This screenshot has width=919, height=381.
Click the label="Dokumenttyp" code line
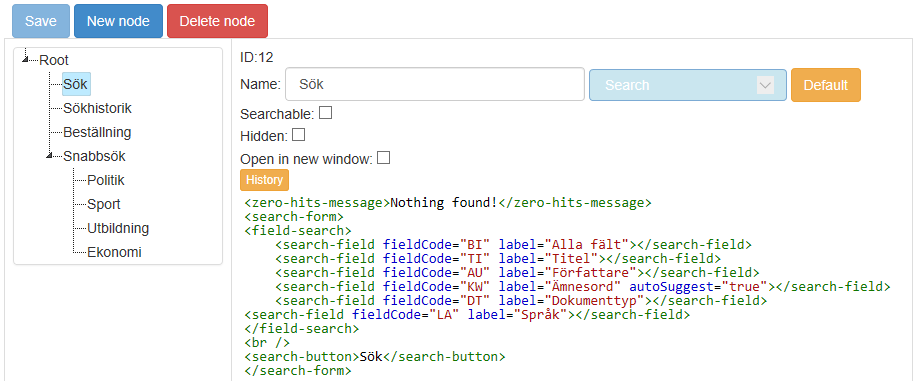point(520,301)
